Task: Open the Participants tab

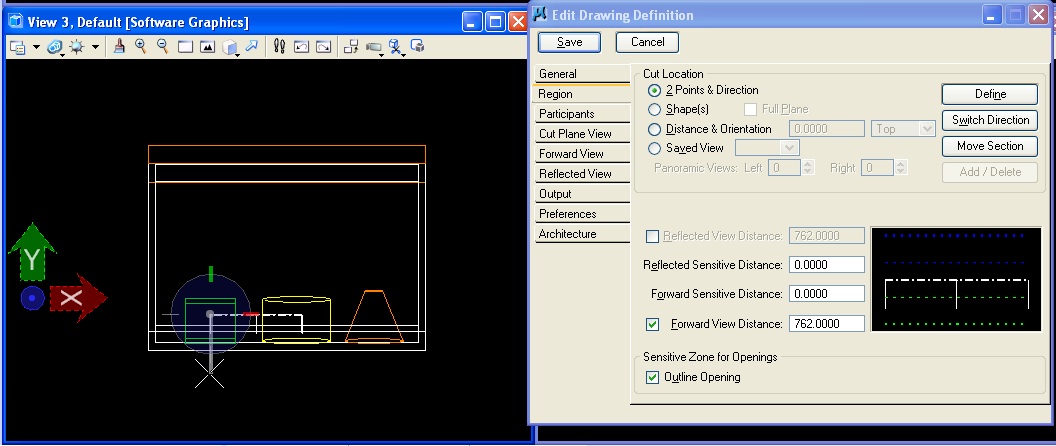Action: 581,114
